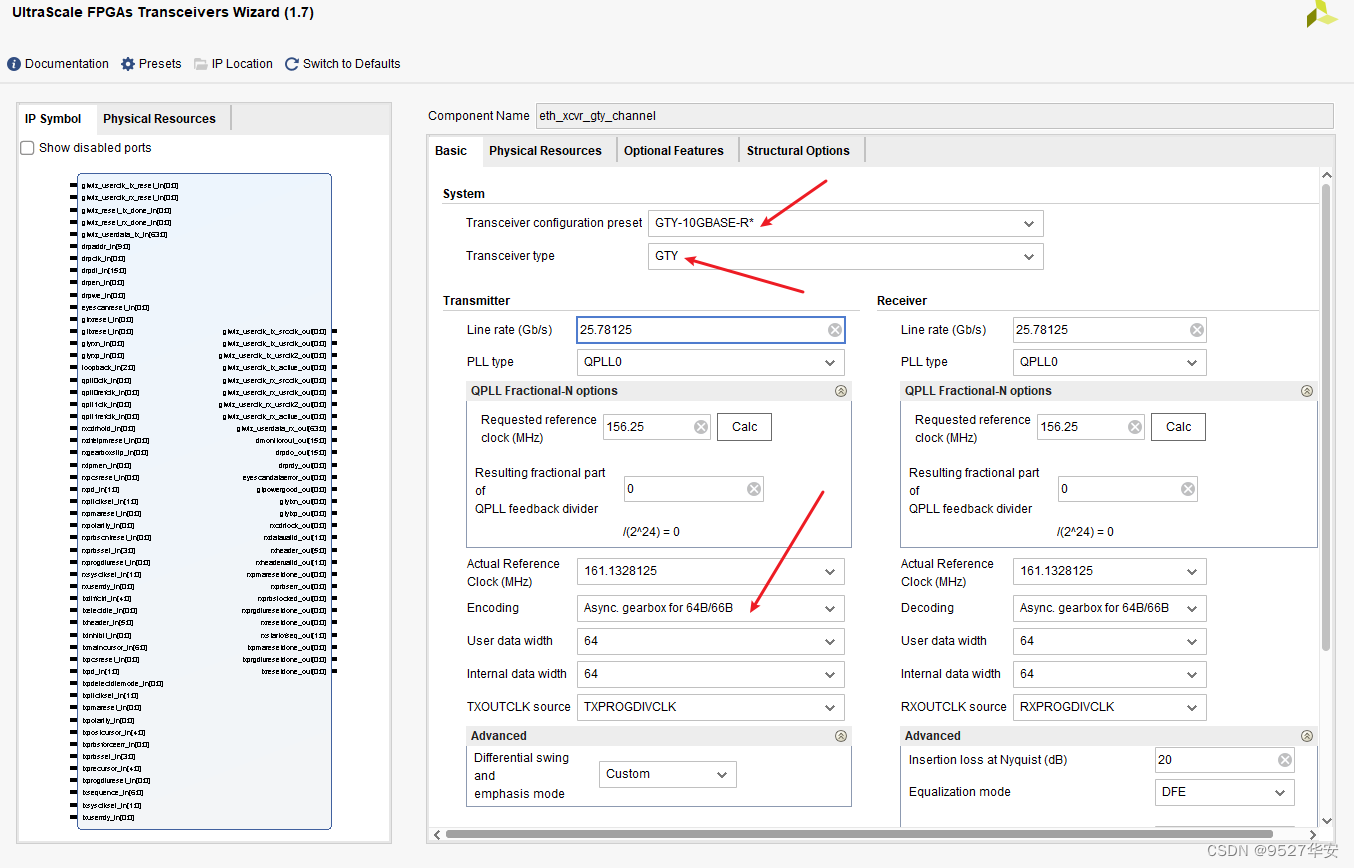This screenshot has width=1354, height=868.
Task: Click the Presets gear icon
Action: (128, 64)
